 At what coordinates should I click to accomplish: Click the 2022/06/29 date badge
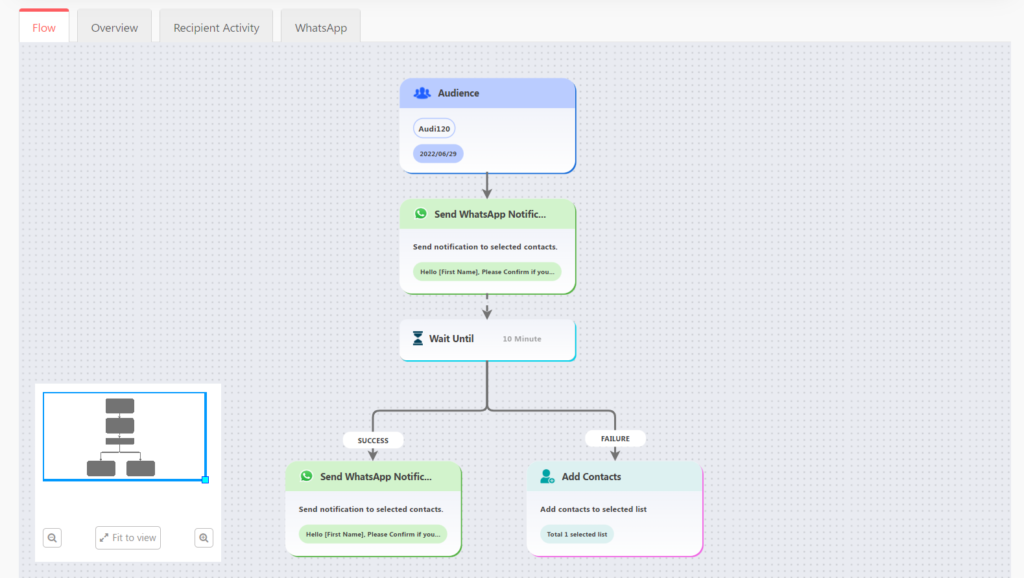438,154
